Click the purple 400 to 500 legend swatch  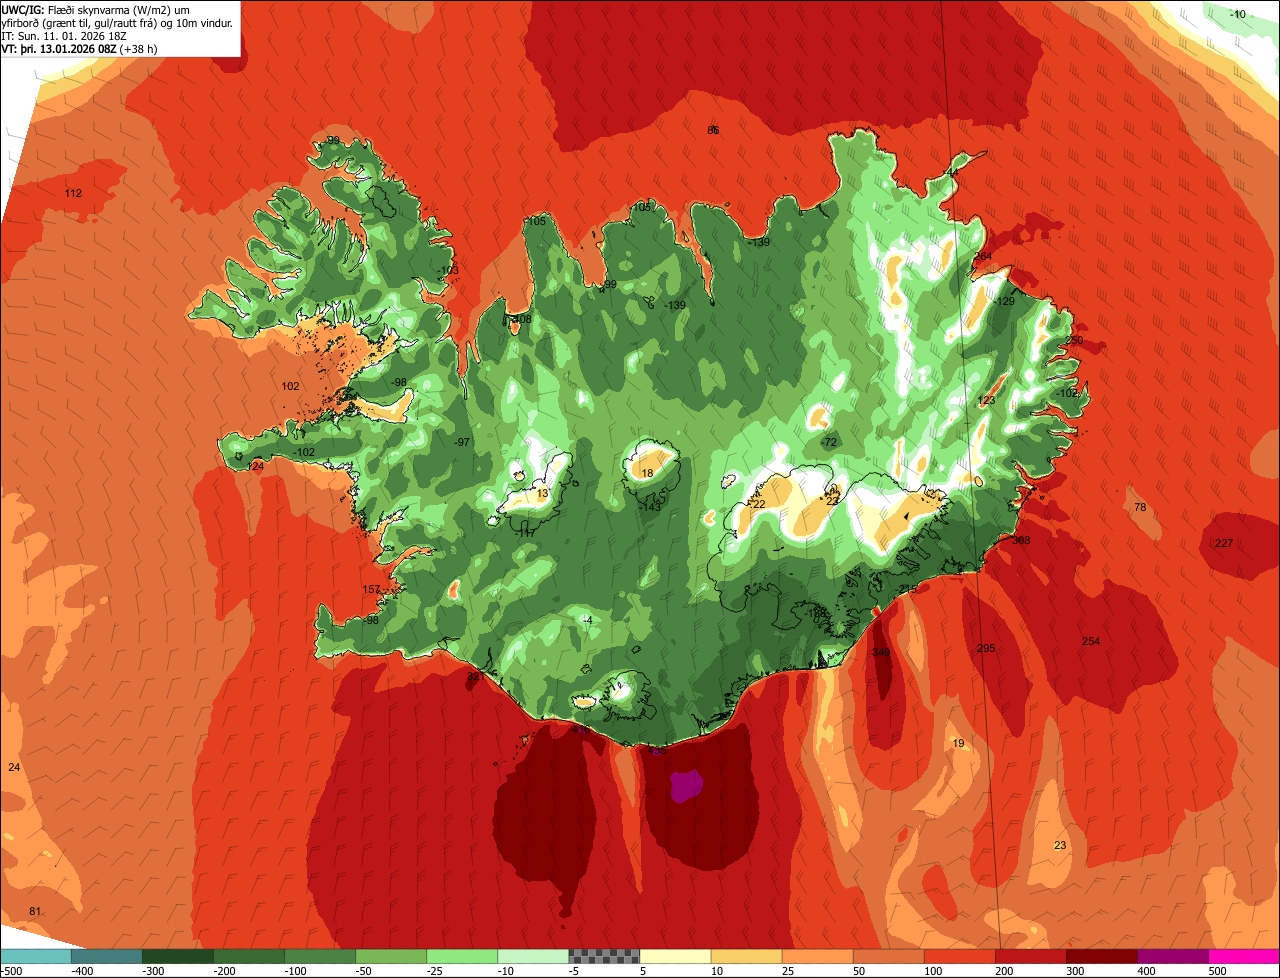(x=1172, y=956)
